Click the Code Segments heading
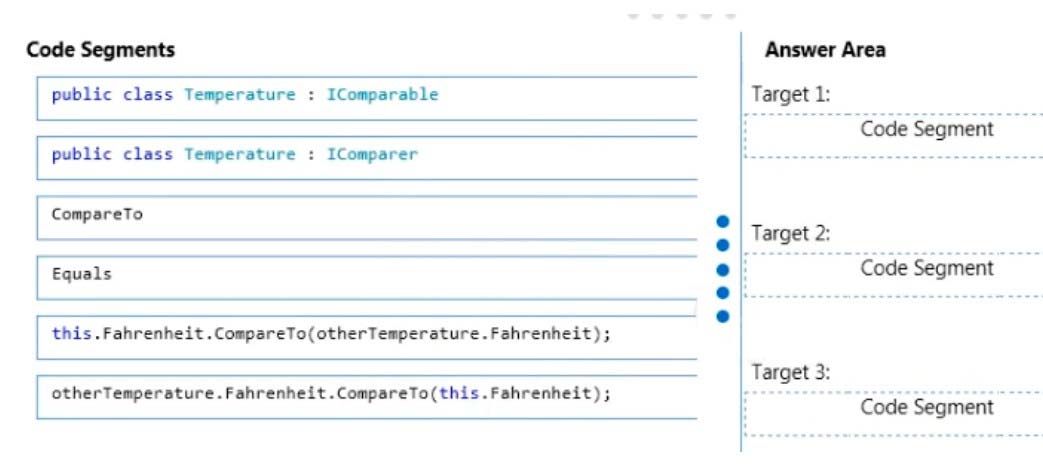1043x474 pixels. tap(100, 50)
